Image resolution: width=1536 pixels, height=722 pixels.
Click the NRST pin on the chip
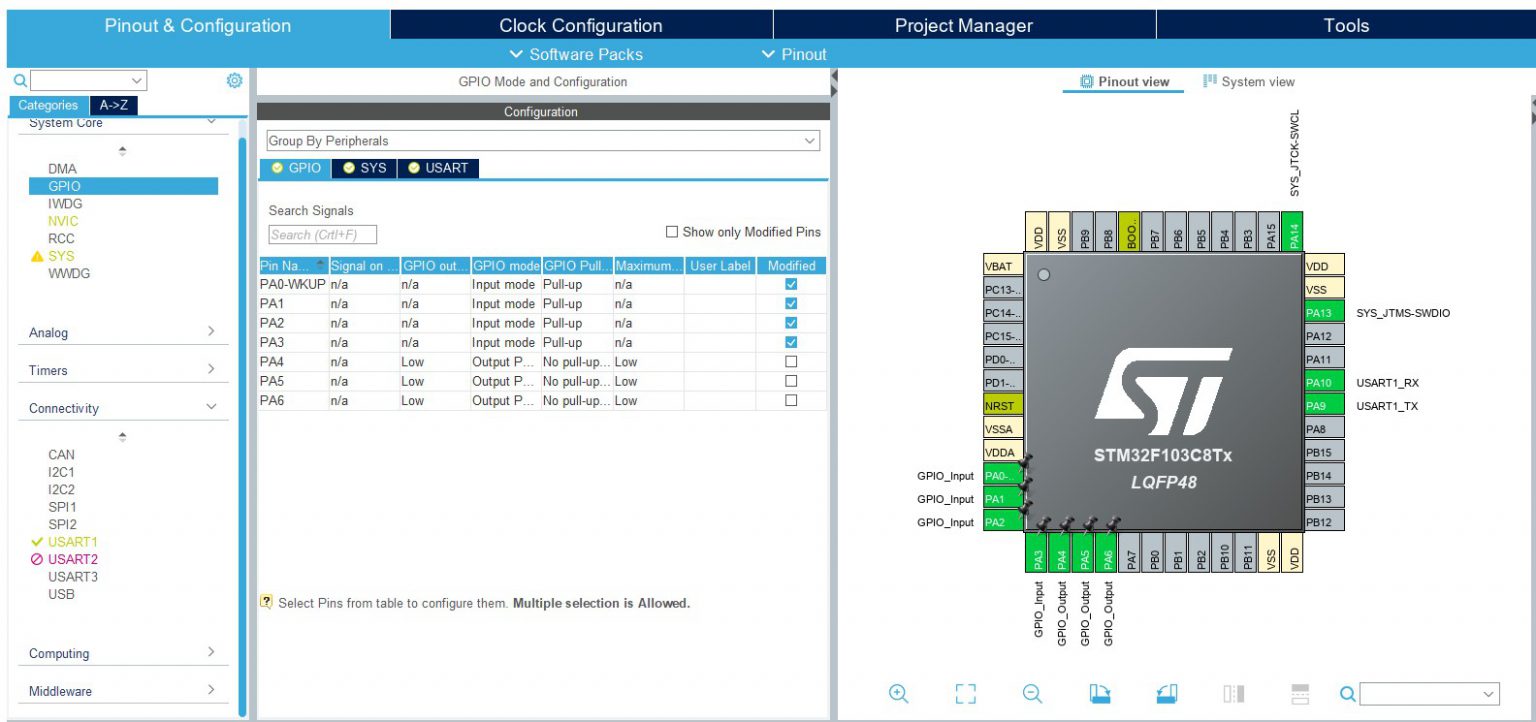point(1003,406)
